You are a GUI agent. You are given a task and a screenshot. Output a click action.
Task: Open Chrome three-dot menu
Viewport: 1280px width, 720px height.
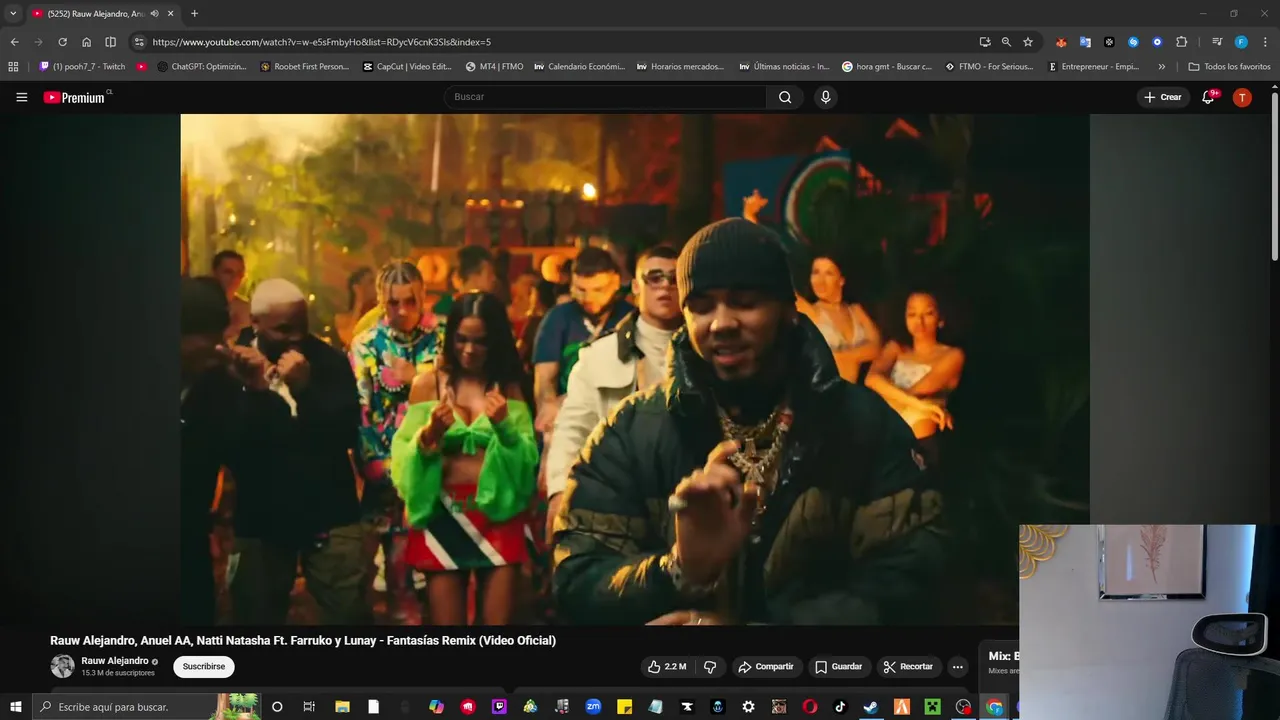point(1265,42)
